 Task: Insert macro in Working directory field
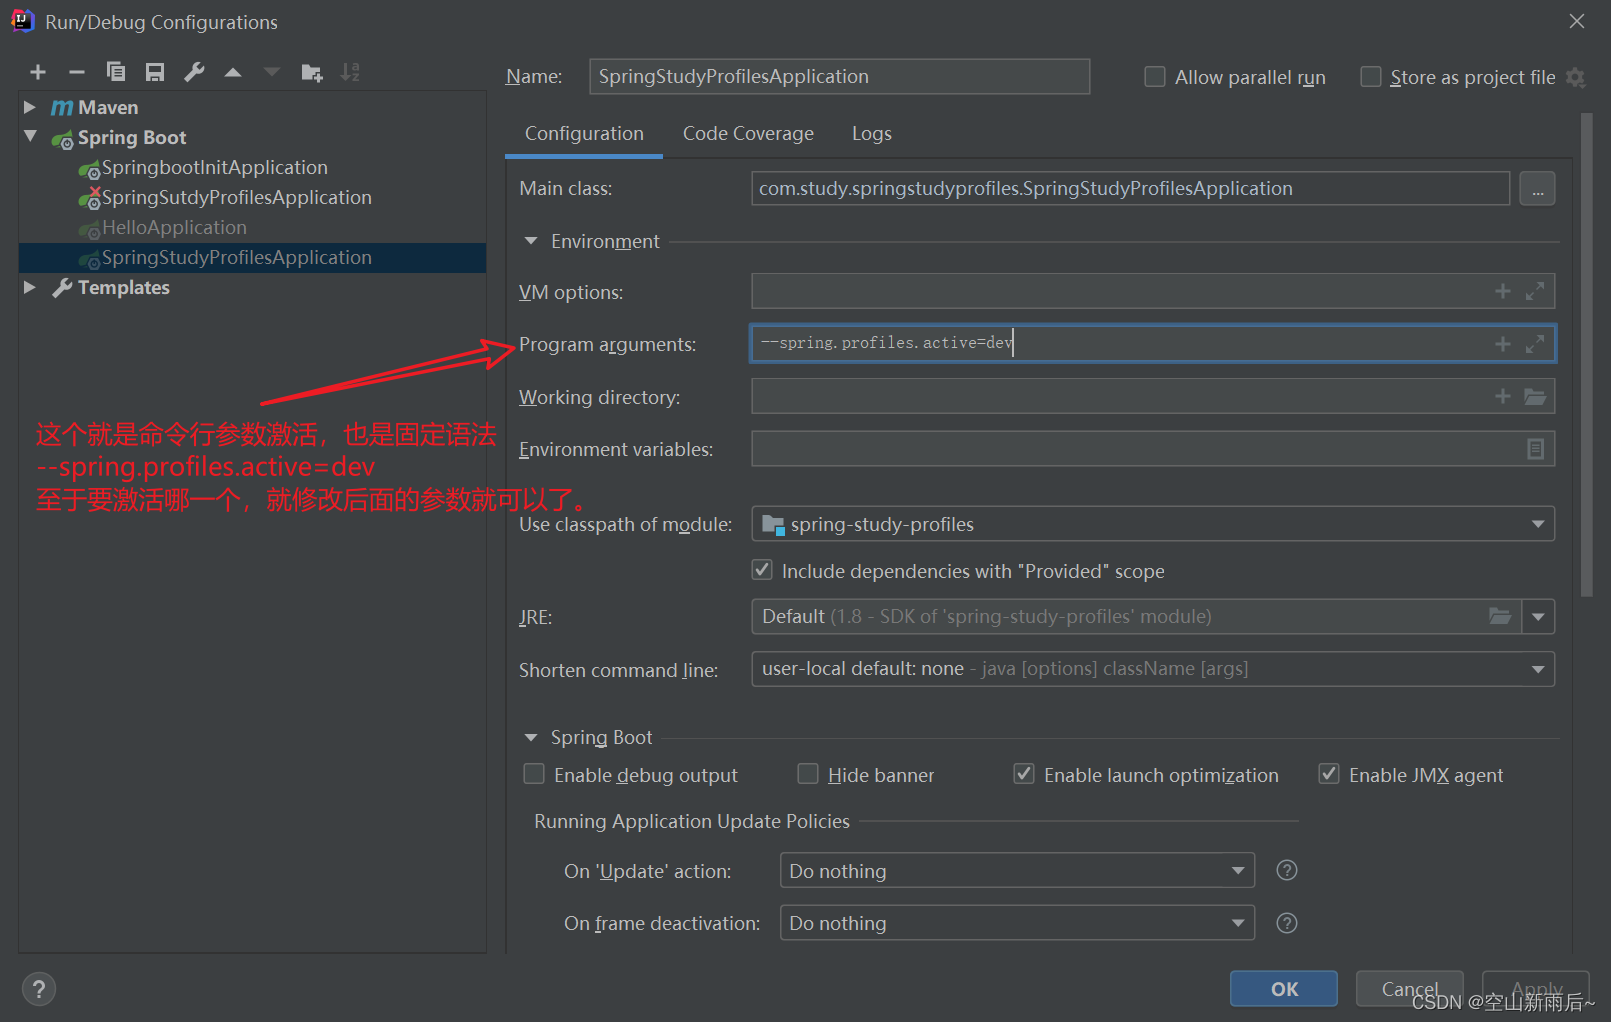coord(1503,397)
